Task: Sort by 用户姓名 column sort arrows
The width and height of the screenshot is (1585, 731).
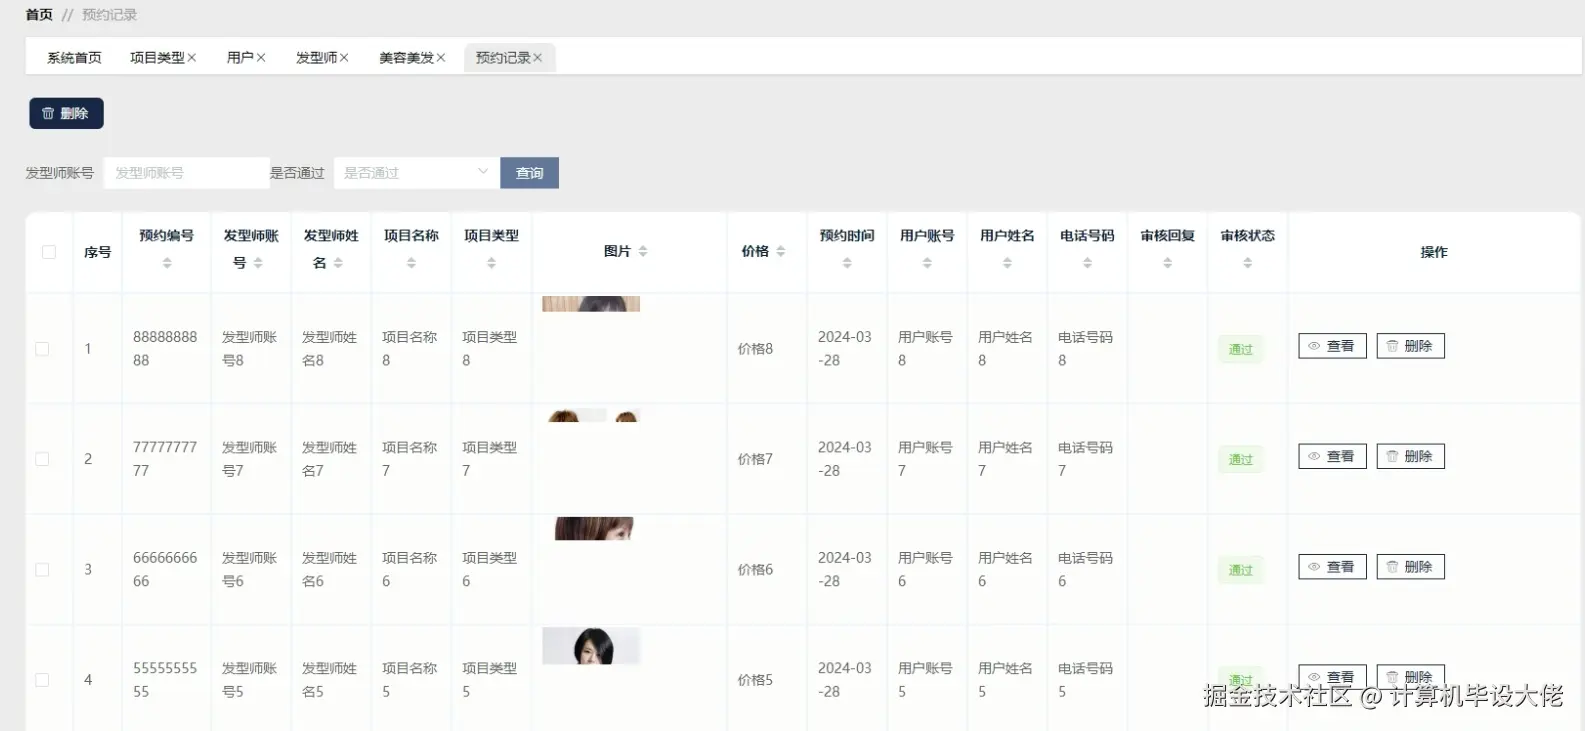Action: (x=1007, y=263)
